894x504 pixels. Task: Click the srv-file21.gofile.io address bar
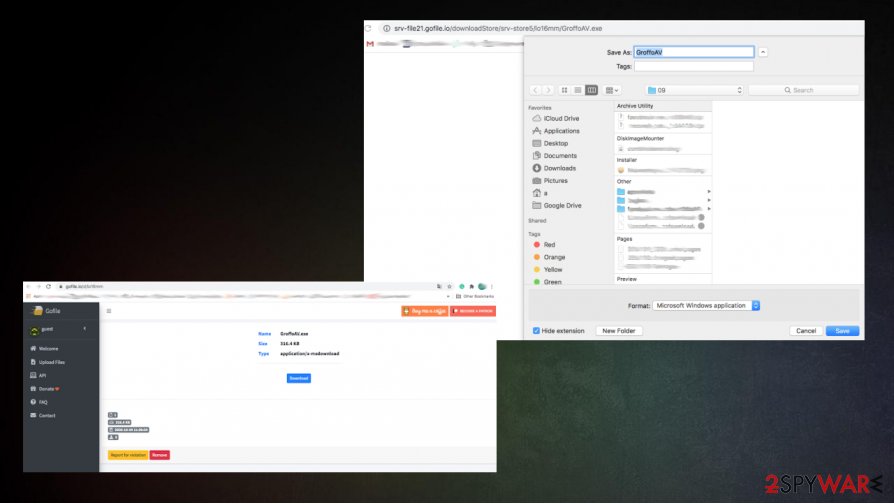coord(498,28)
